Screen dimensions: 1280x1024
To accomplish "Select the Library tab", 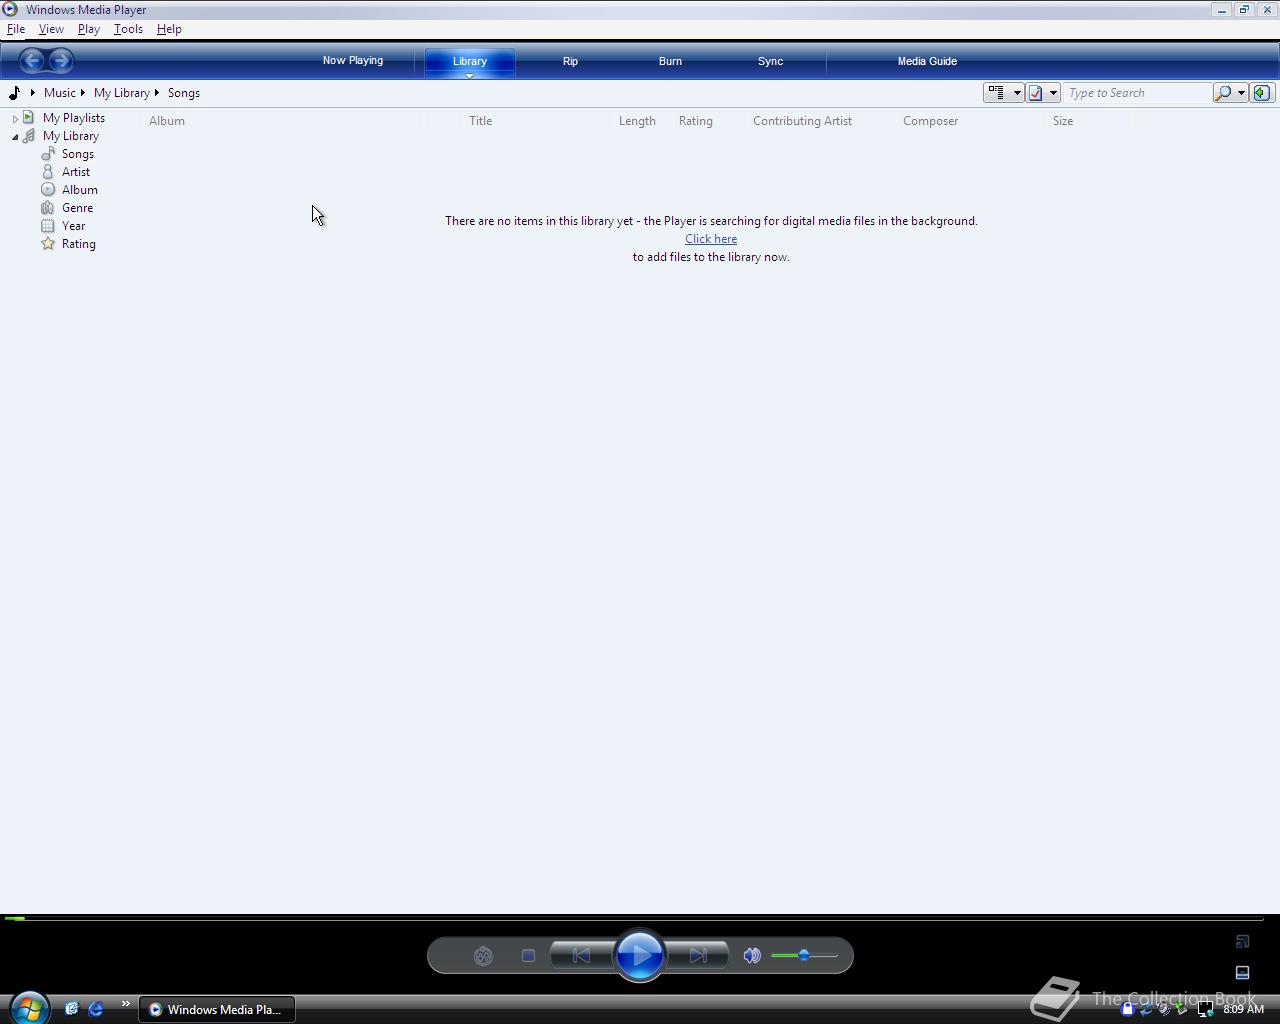I will tap(470, 61).
